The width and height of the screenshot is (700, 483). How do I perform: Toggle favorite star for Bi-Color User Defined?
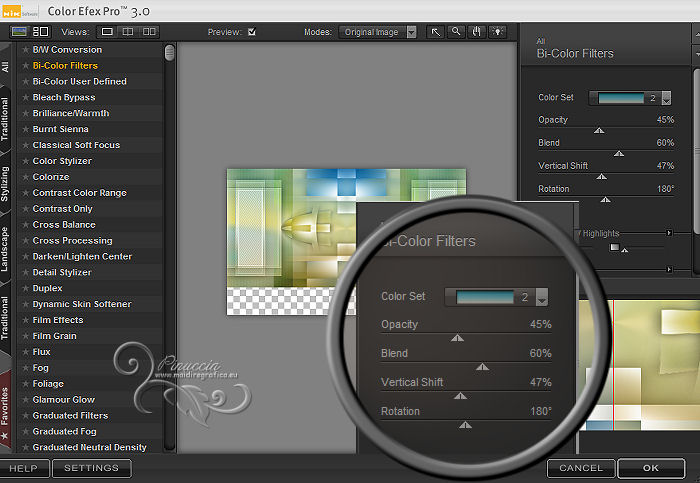click(x=25, y=81)
